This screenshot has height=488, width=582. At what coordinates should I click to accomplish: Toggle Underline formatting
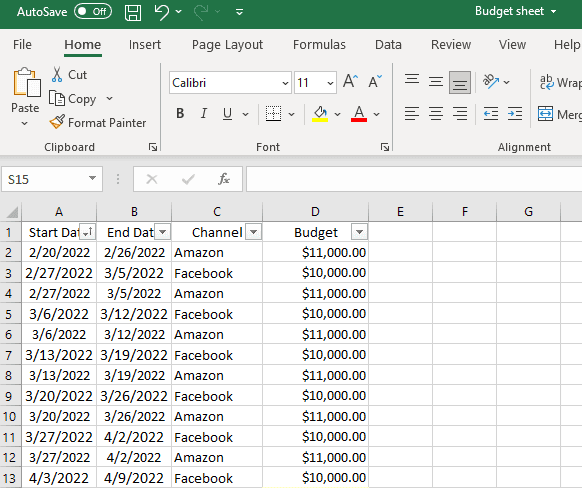(228, 114)
